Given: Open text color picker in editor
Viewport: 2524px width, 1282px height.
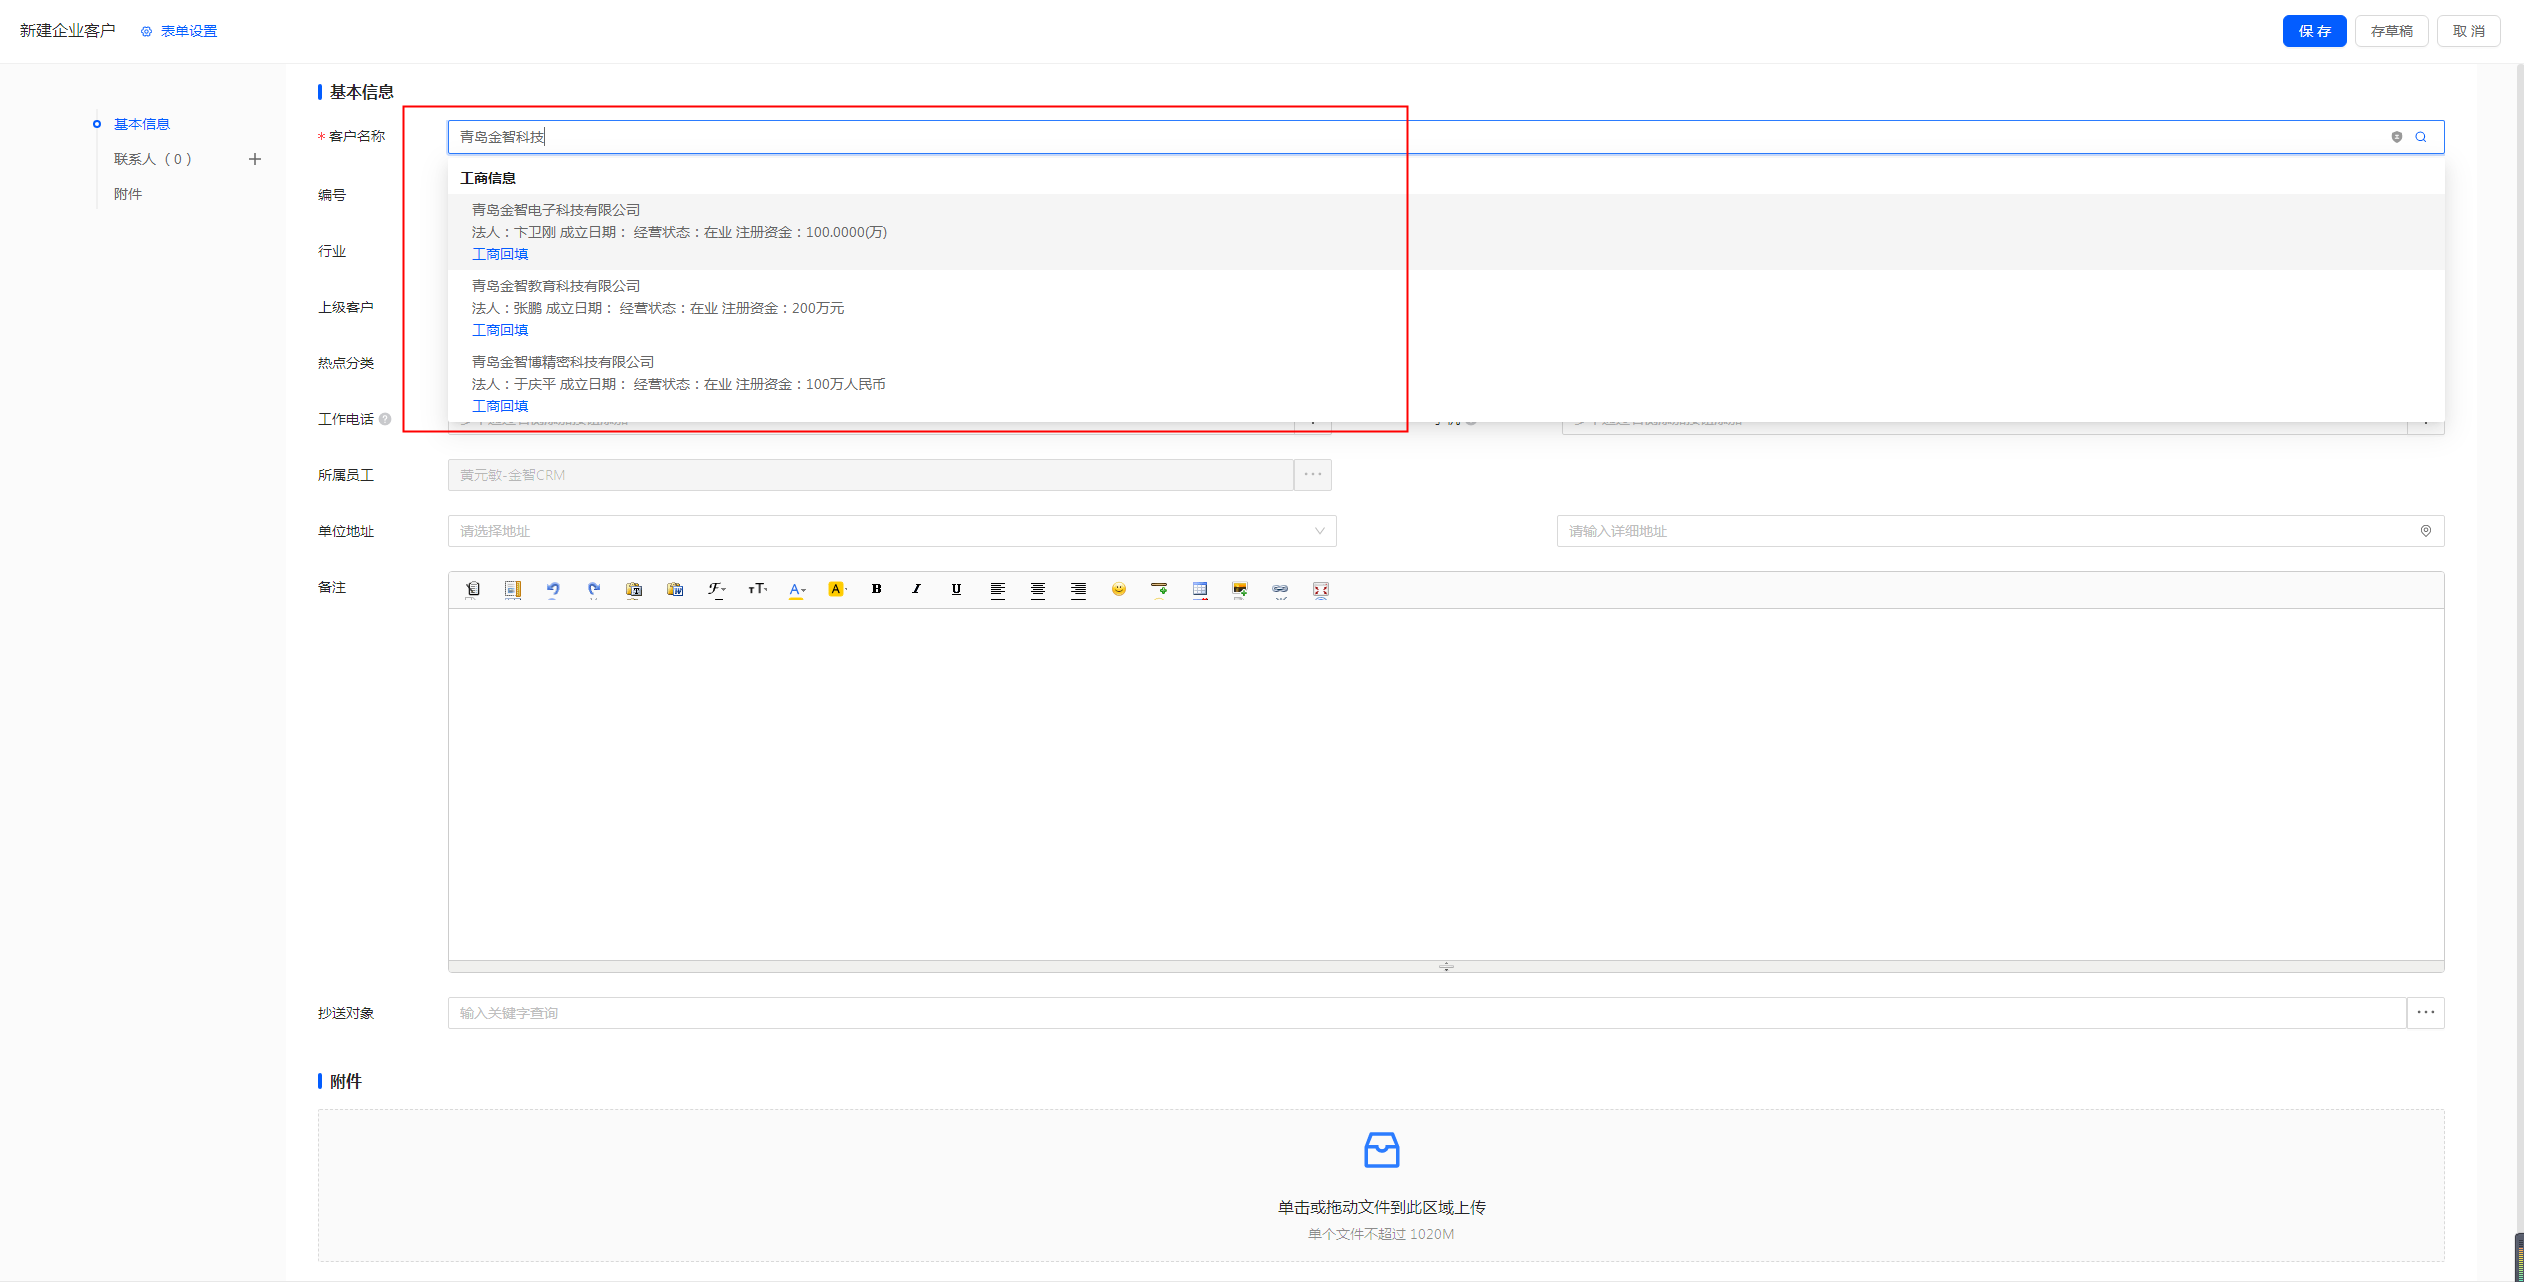Looking at the screenshot, I should point(797,590).
